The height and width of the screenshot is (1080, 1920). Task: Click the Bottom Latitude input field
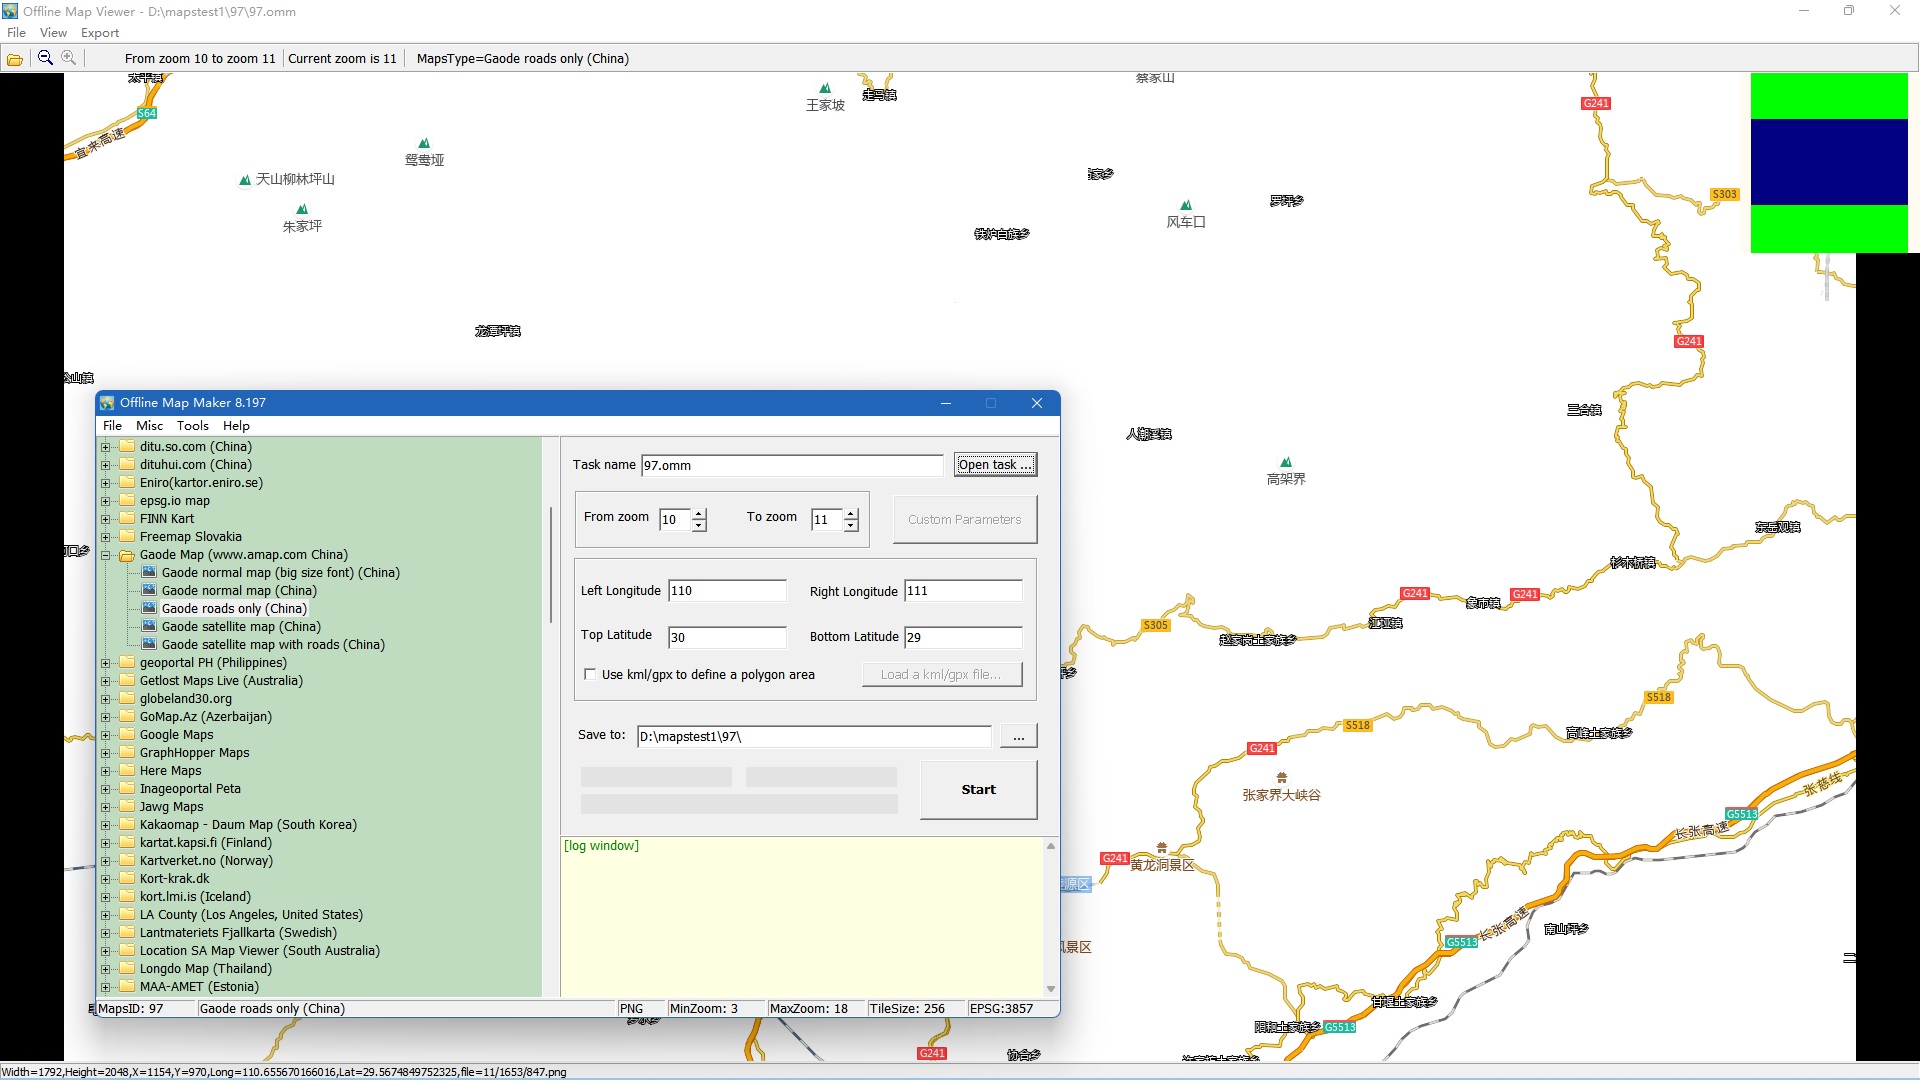pos(963,637)
